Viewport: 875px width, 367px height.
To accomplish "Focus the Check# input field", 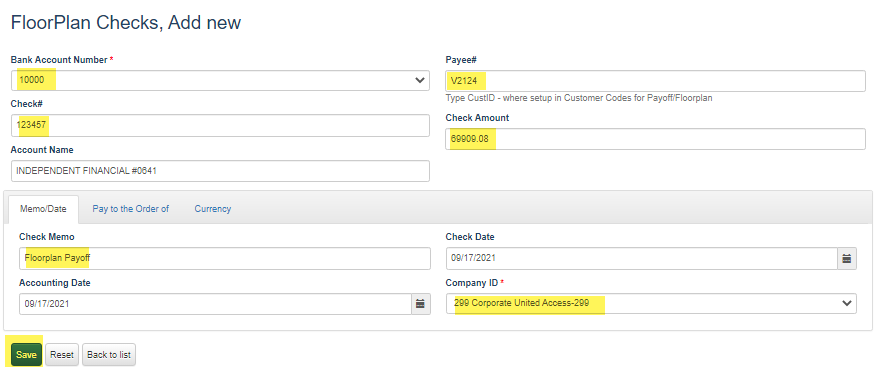I will [x=220, y=125].
